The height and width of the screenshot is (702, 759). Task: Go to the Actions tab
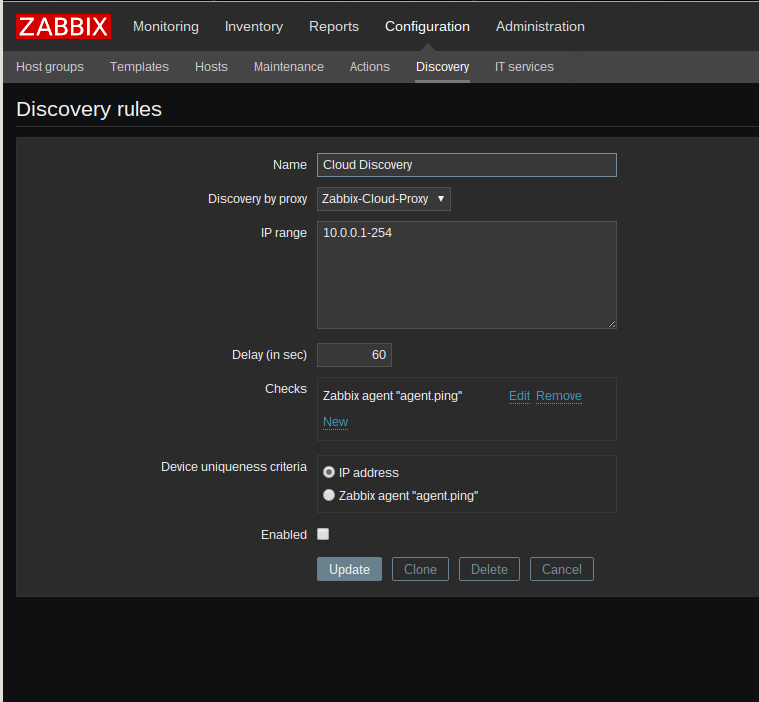point(369,67)
